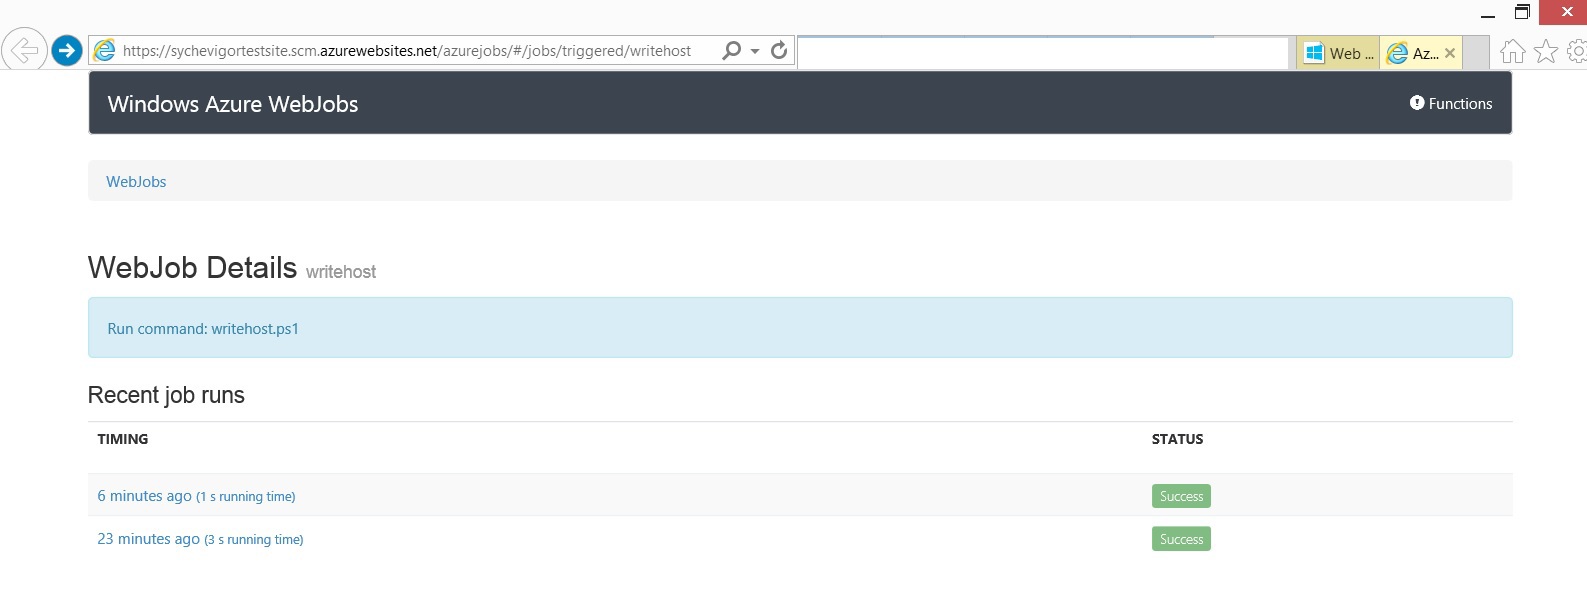Click 'Run command: writehost.ps1' text
Viewport: 1587px width, 615px height.
pos(203,329)
